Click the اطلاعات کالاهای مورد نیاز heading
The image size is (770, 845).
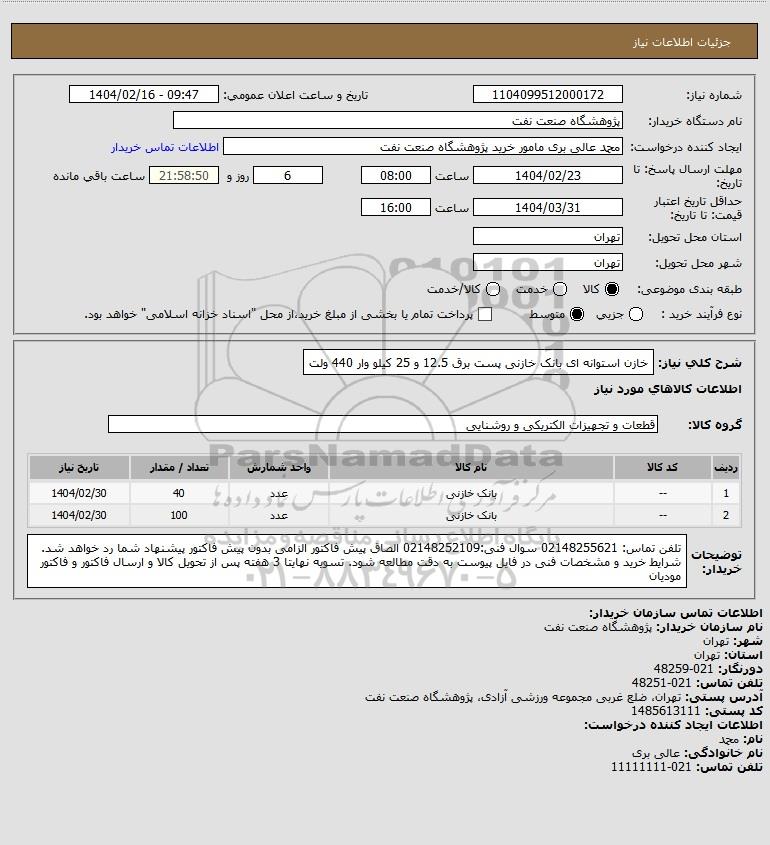point(668,389)
